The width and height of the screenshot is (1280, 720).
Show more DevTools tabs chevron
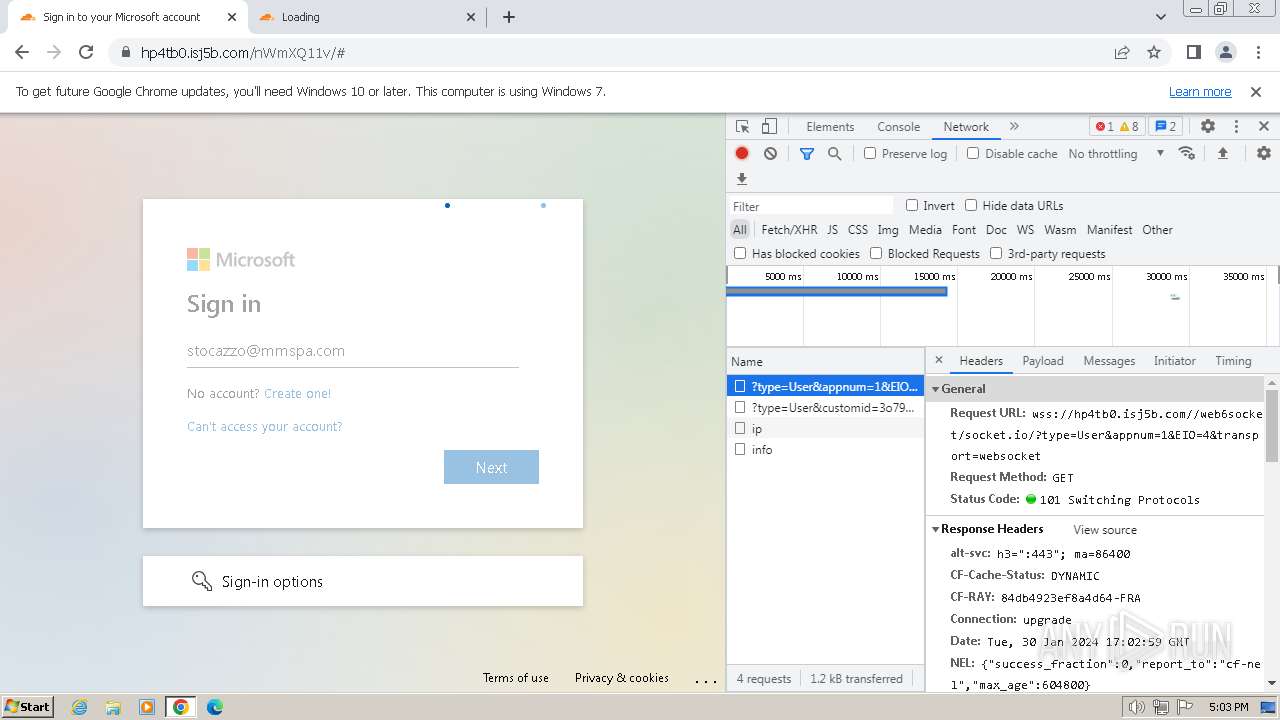click(x=1014, y=127)
